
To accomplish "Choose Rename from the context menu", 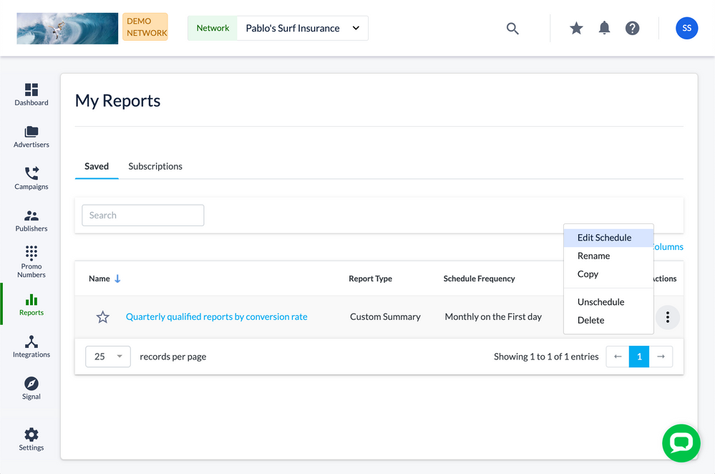I will [x=608, y=256].
